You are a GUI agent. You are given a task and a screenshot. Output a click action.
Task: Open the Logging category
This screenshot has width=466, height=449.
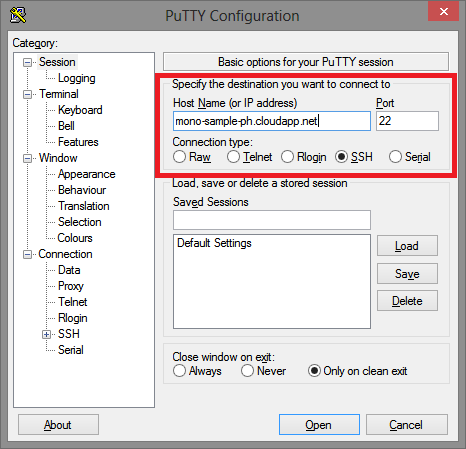point(77,78)
